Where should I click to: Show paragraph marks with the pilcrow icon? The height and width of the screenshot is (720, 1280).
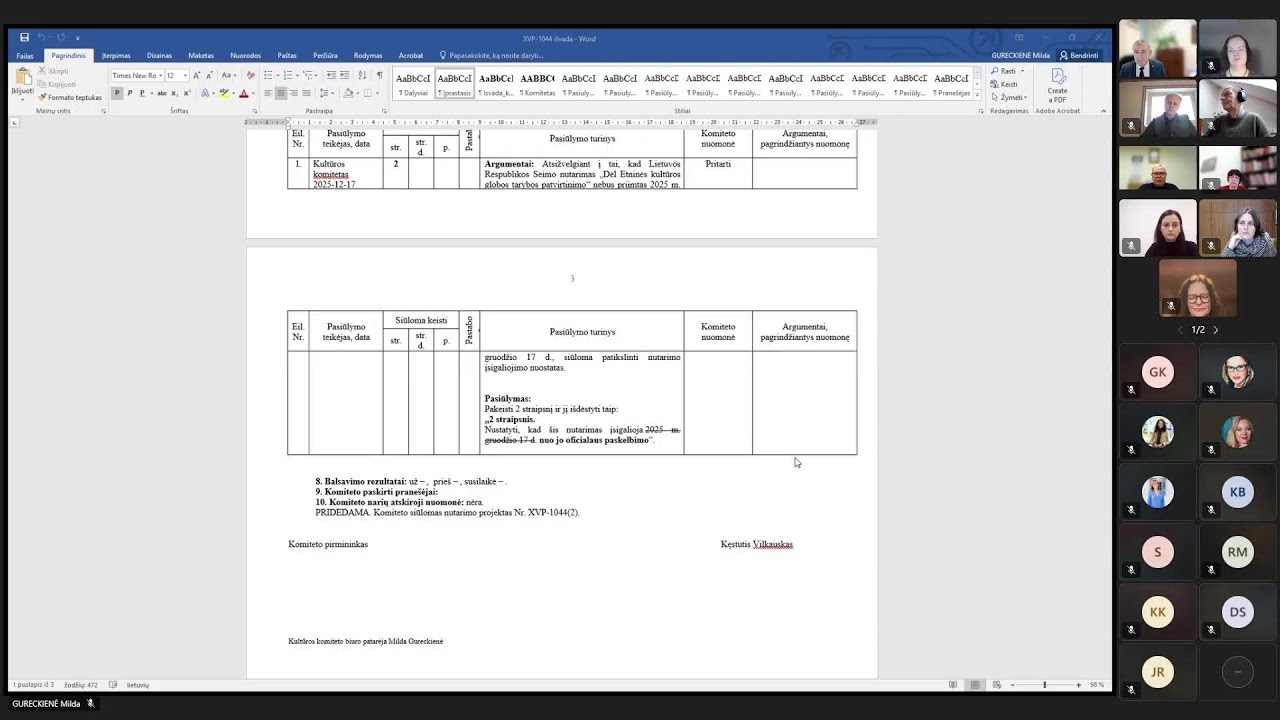point(379,76)
